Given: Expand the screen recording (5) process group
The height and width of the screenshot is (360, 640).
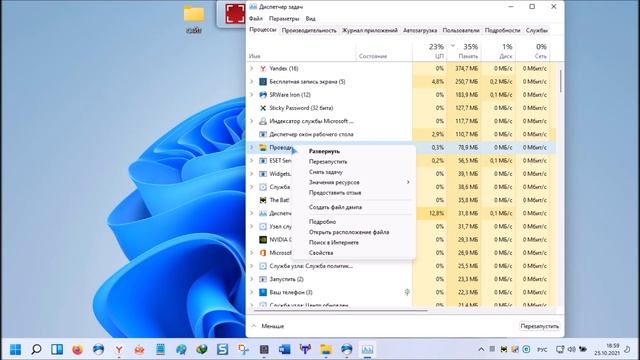Looking at the screenshot, I should tap(252, 82).
